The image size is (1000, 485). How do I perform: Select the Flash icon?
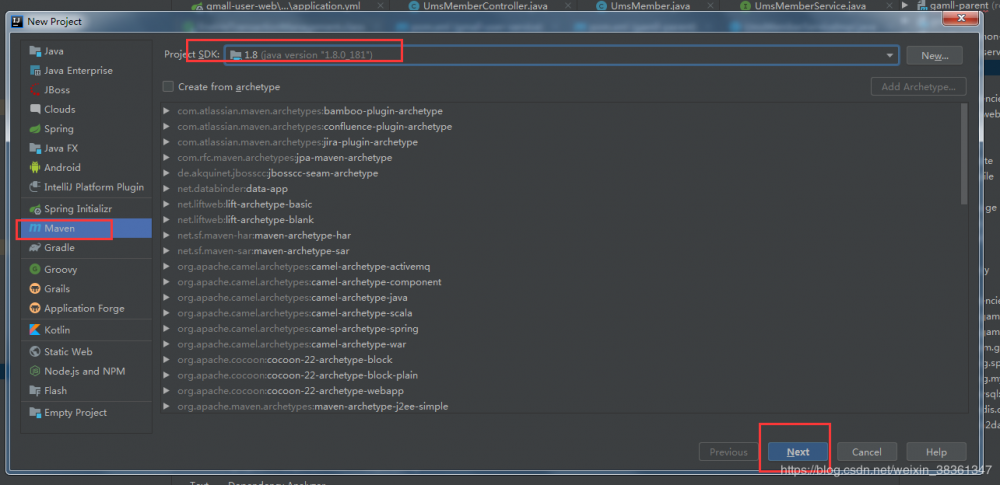34,391
